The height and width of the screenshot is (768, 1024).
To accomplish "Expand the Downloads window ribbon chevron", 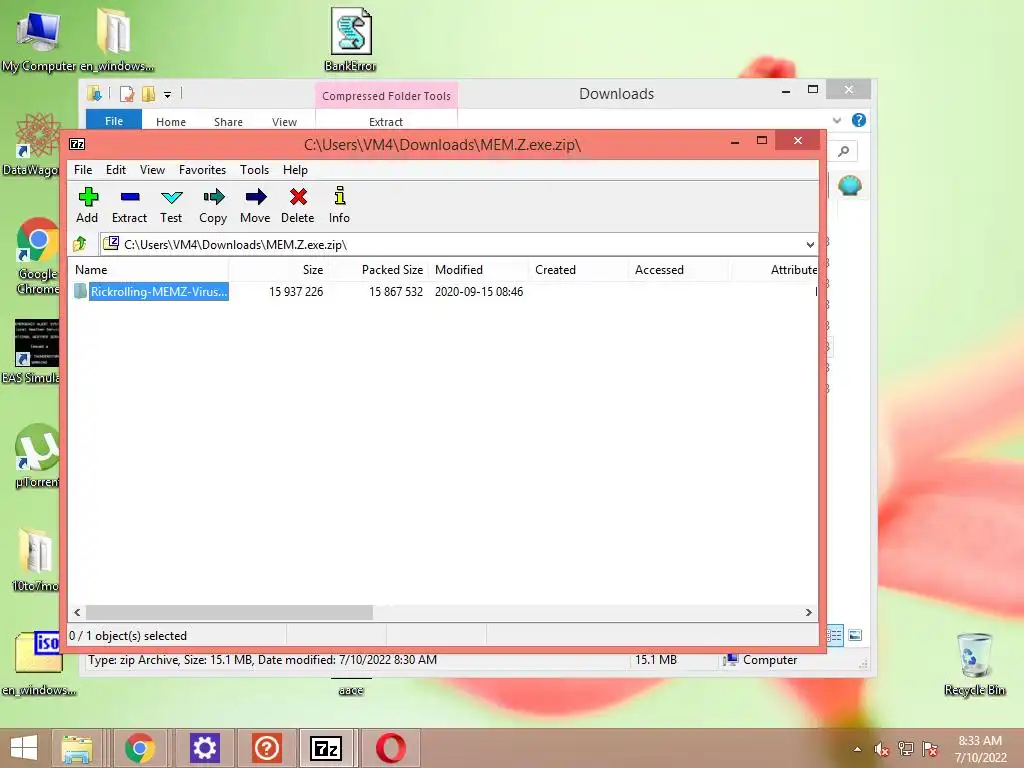I will (x=837, y=120).
